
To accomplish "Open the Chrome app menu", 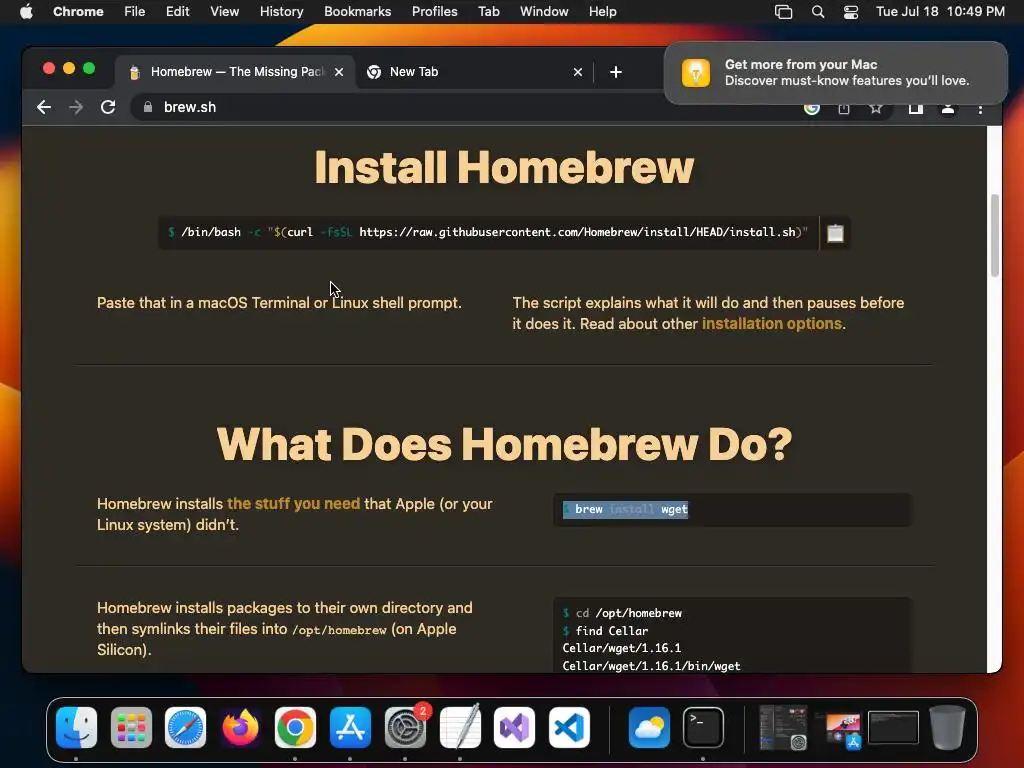I will tap(78, 12).
